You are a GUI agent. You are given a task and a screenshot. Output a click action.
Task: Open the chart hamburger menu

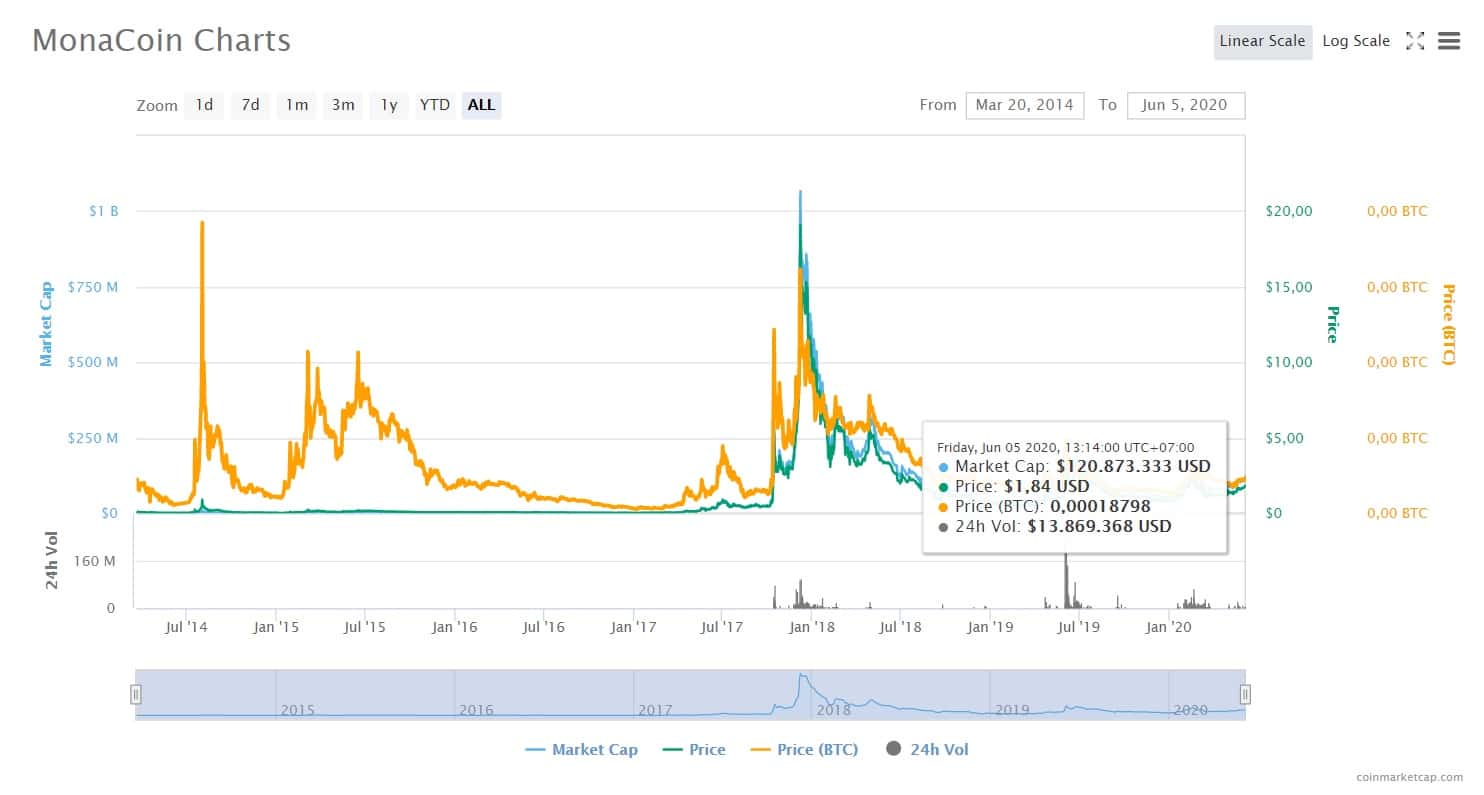coord(1449,41)
